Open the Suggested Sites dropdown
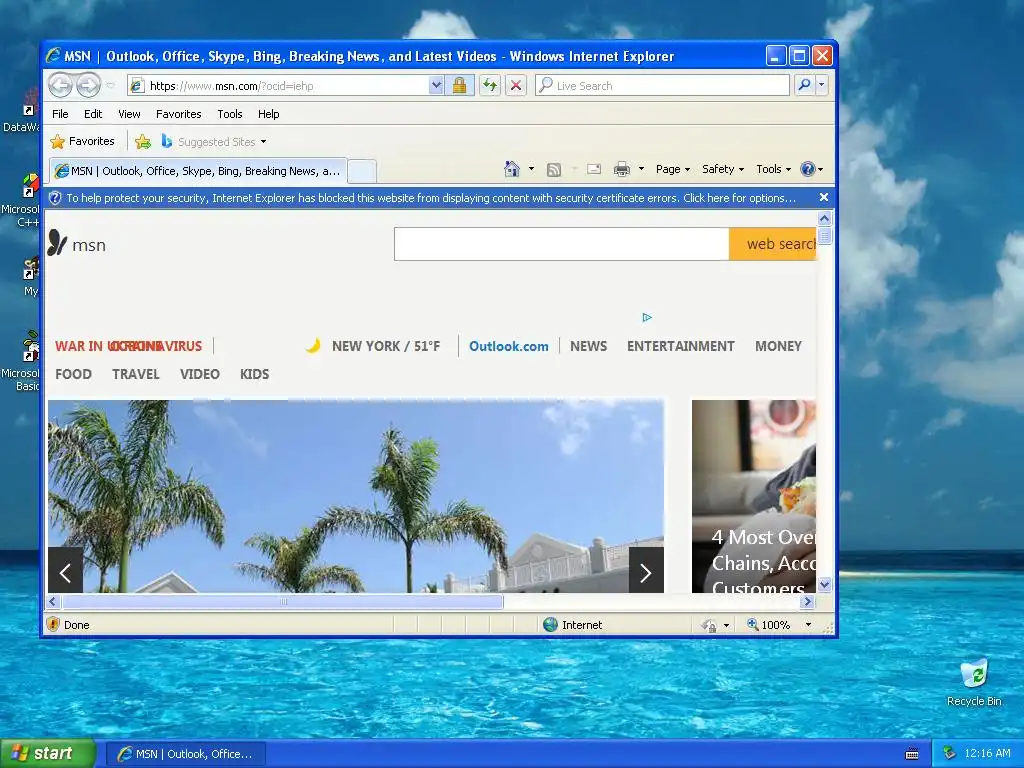 pyautogui.click(x=214, y=142)
